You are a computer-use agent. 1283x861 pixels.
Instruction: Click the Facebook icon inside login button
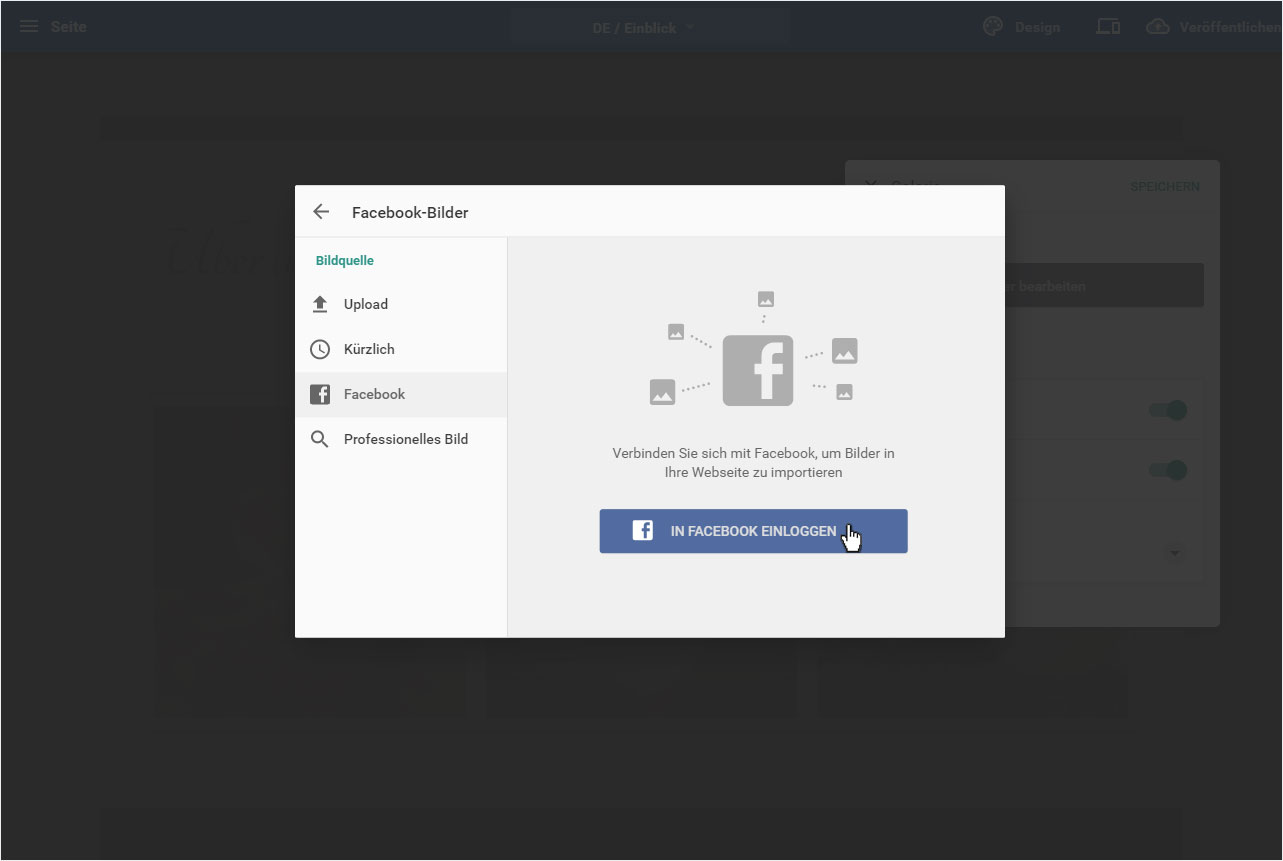tap(642, 531)
